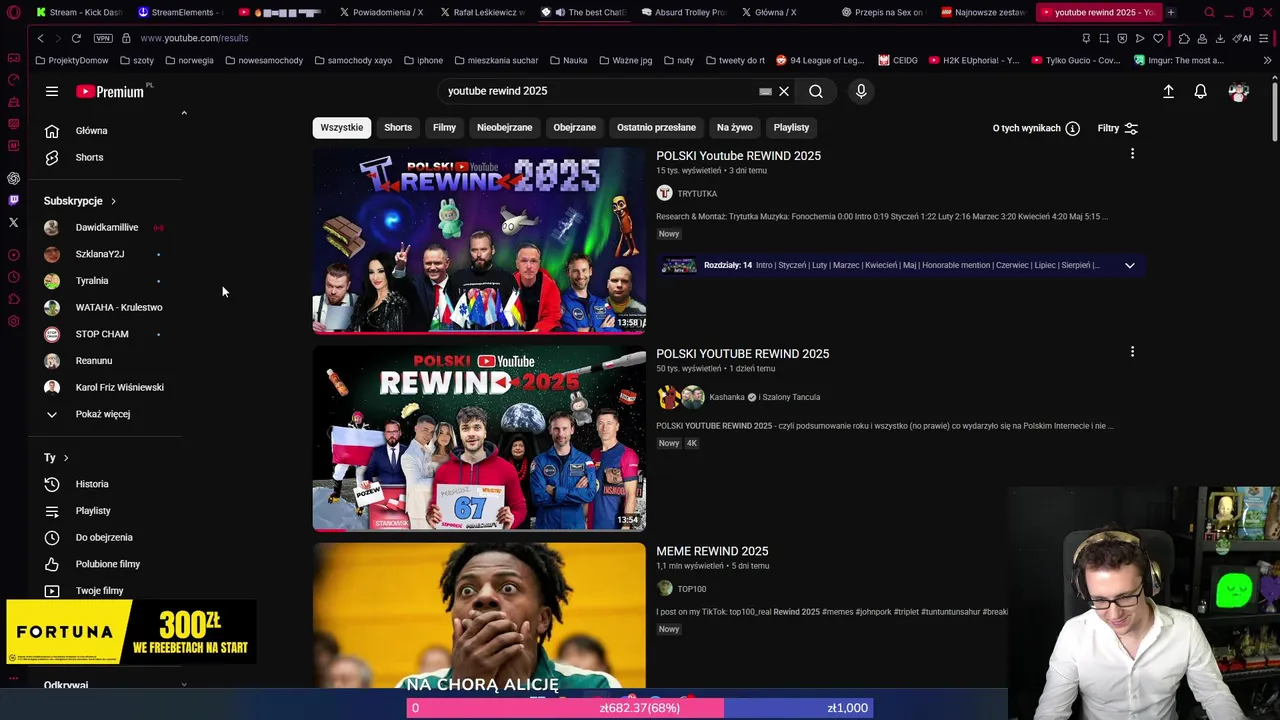Open YouTube notifications bell
Viewport: 1280px width, 720px height.
pos(1201,91)
